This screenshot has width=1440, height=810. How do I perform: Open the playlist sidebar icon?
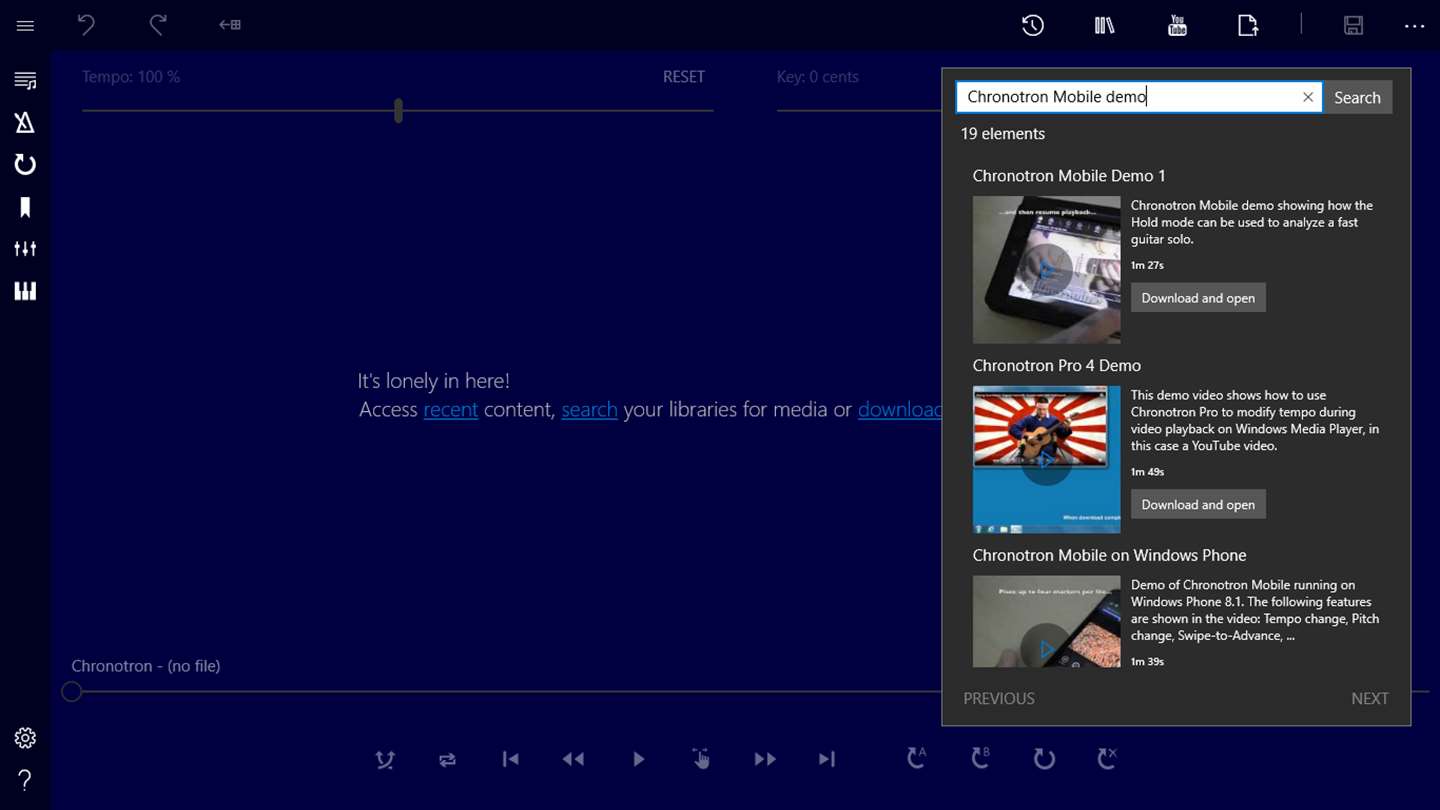pyautogui.click(x=25, y=81)
